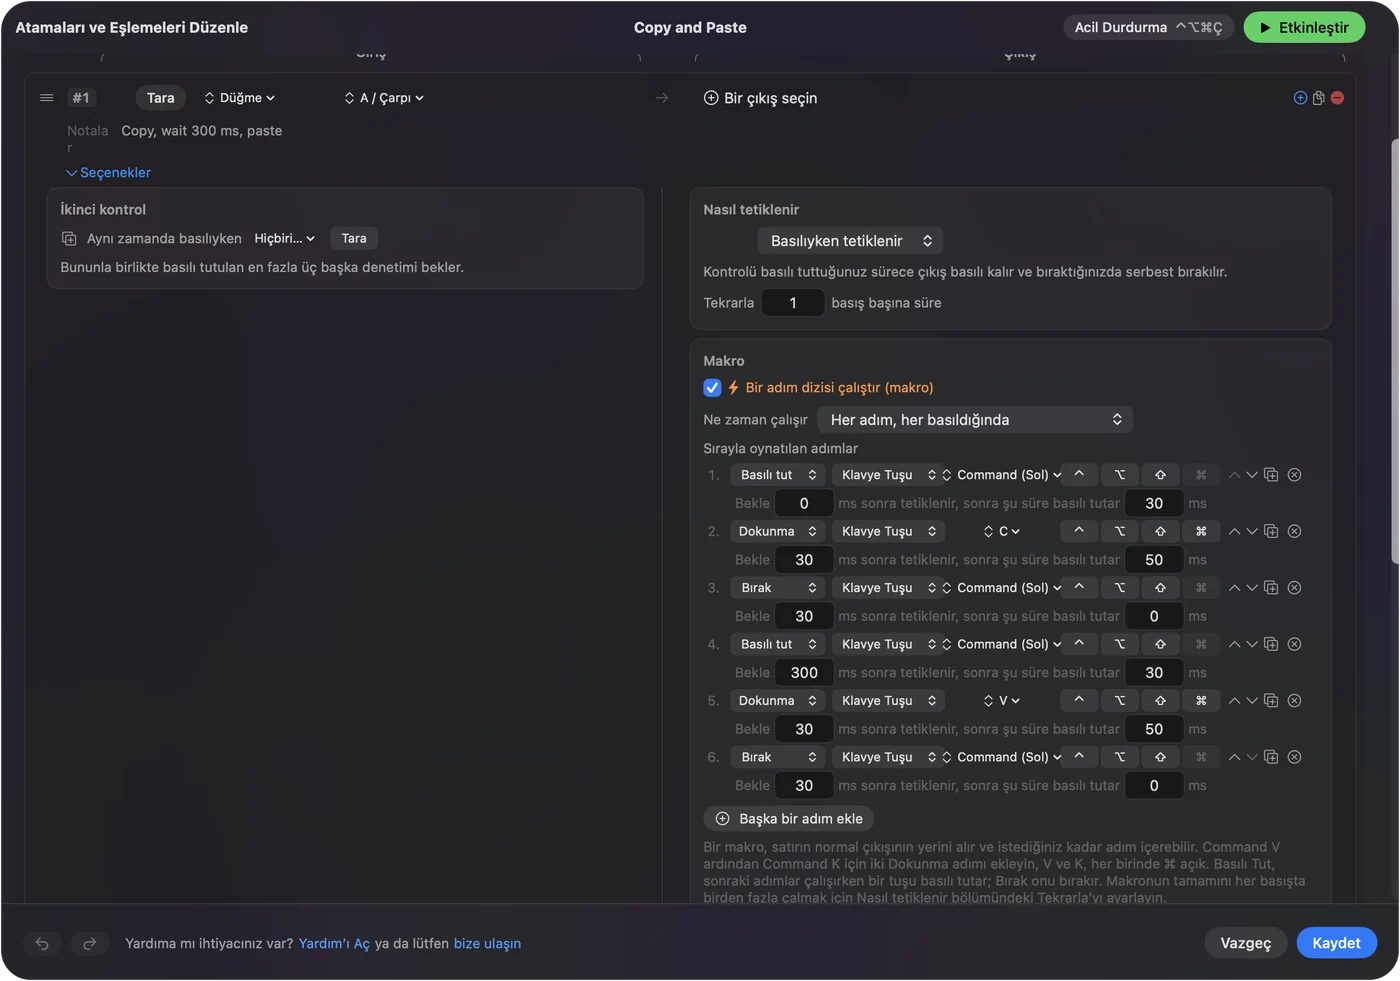Open 'Her adım, her basıldığında' dropdown

(x=975, y=420)
